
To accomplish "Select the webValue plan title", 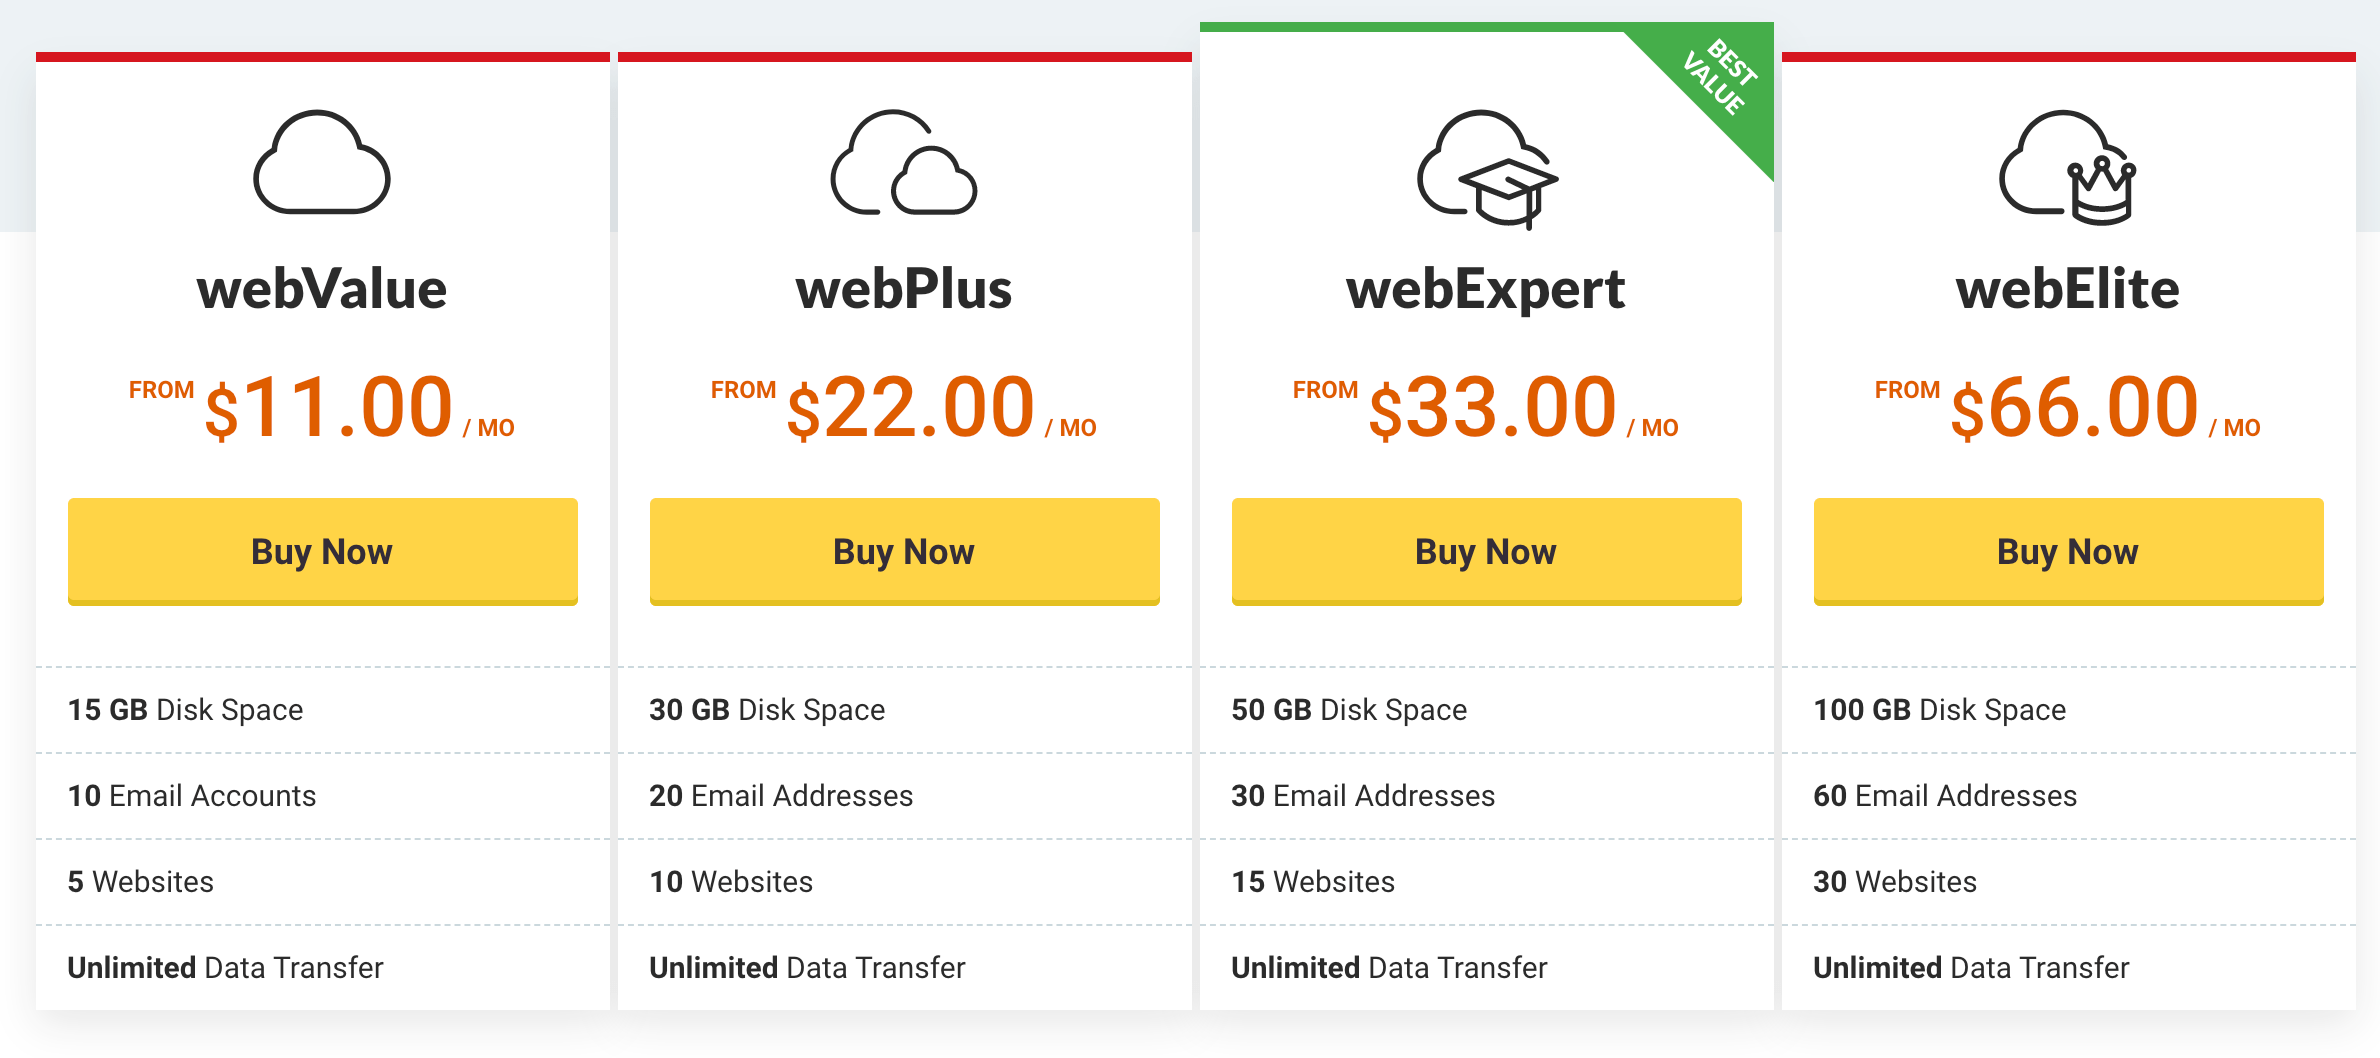I will pyautogui.click(x=322, y=290).
